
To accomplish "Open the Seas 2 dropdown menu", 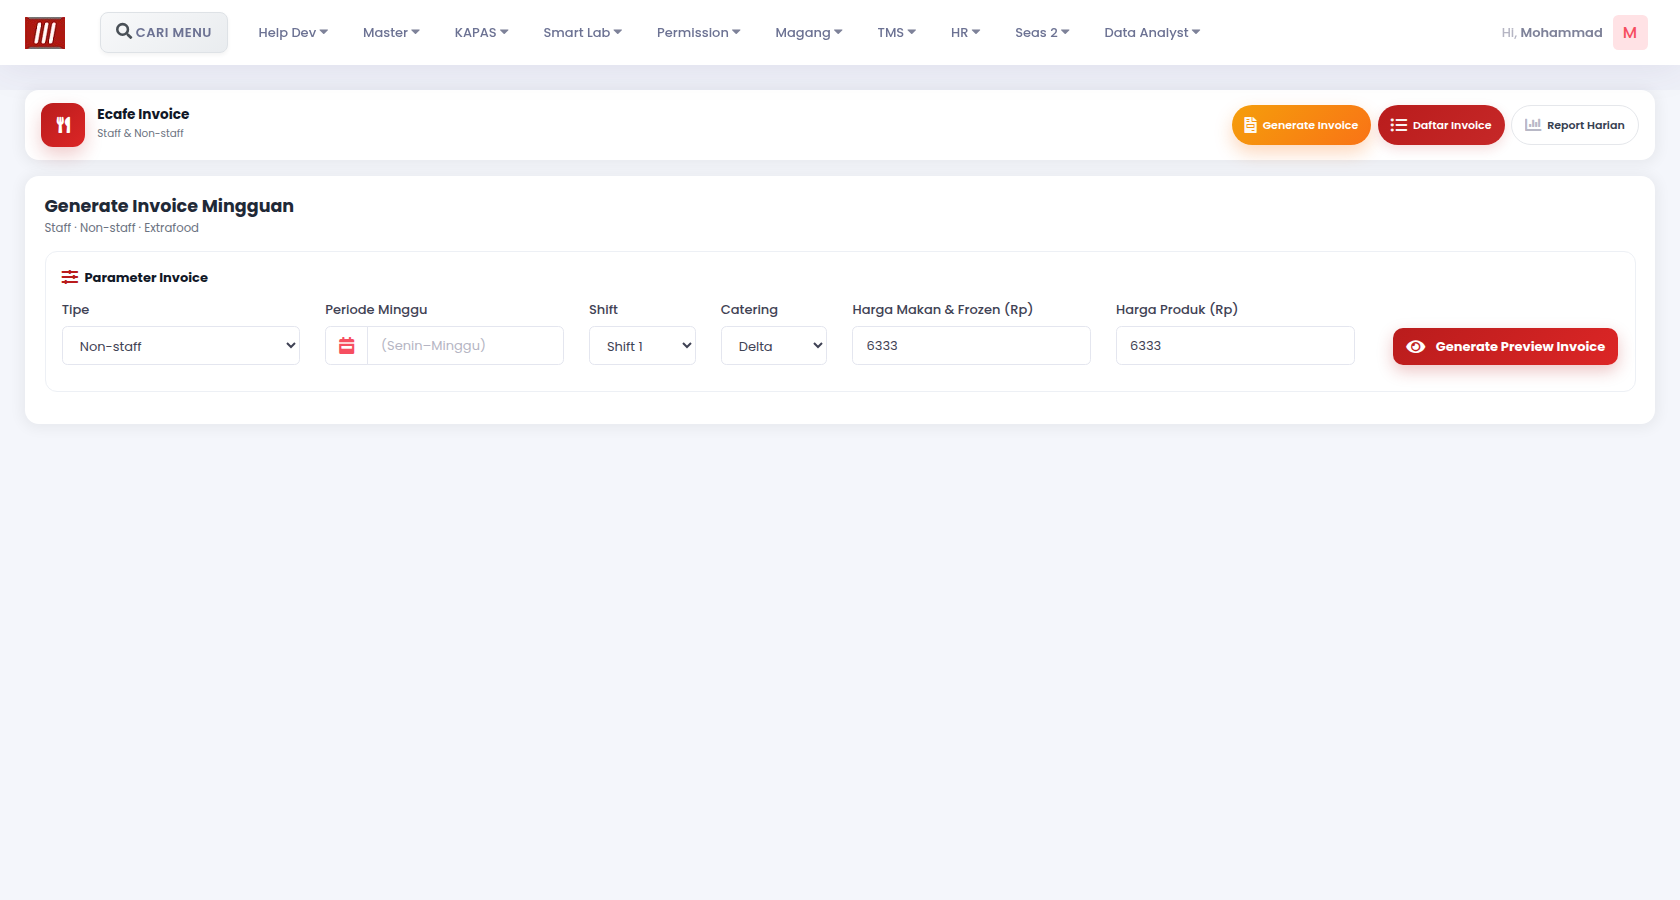I will [x=1042, y=32].
